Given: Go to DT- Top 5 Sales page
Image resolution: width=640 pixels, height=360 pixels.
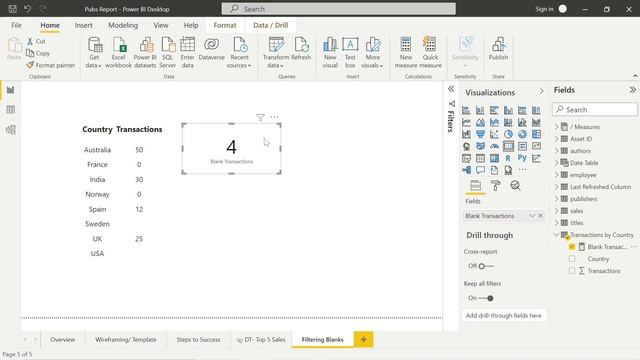Looking at the screenshot, I should [261, 340].
